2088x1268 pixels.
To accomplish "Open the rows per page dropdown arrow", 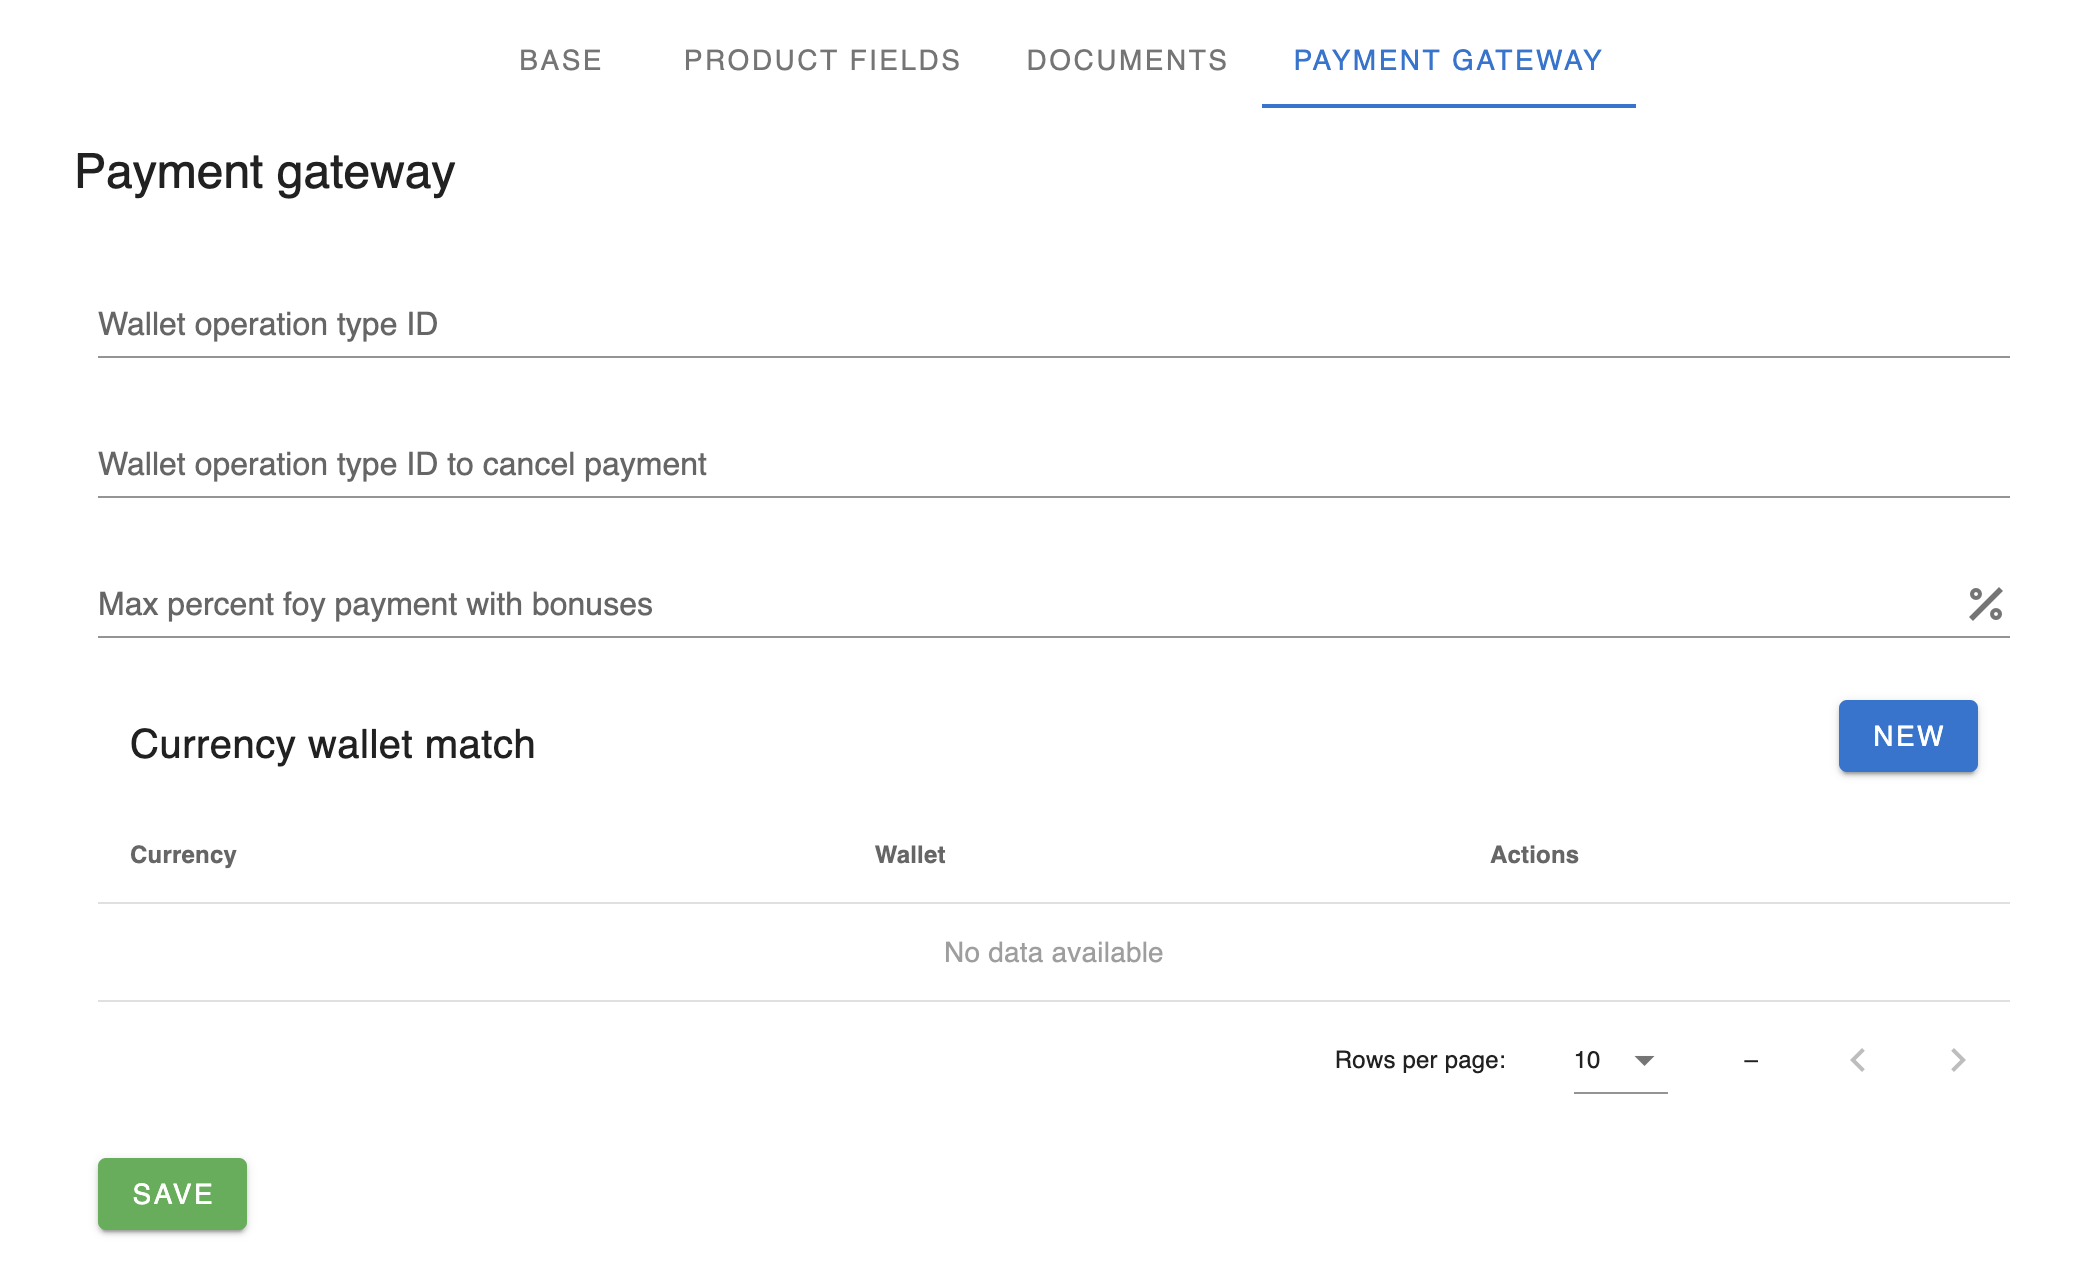I will [x=1644, y=1060].
